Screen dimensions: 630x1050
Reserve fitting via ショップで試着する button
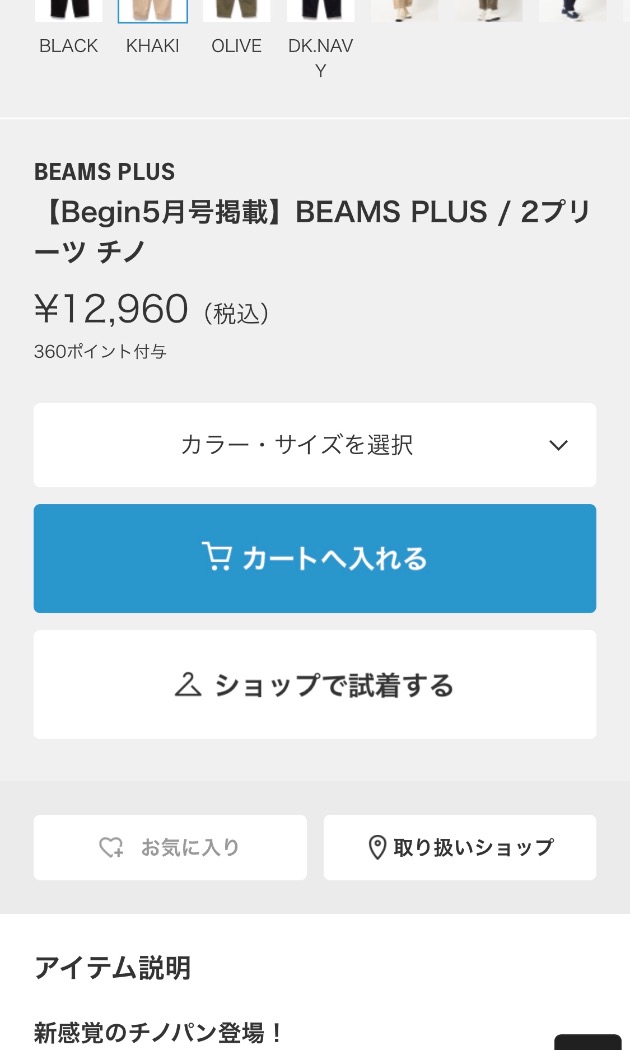[x=315, y=684]
